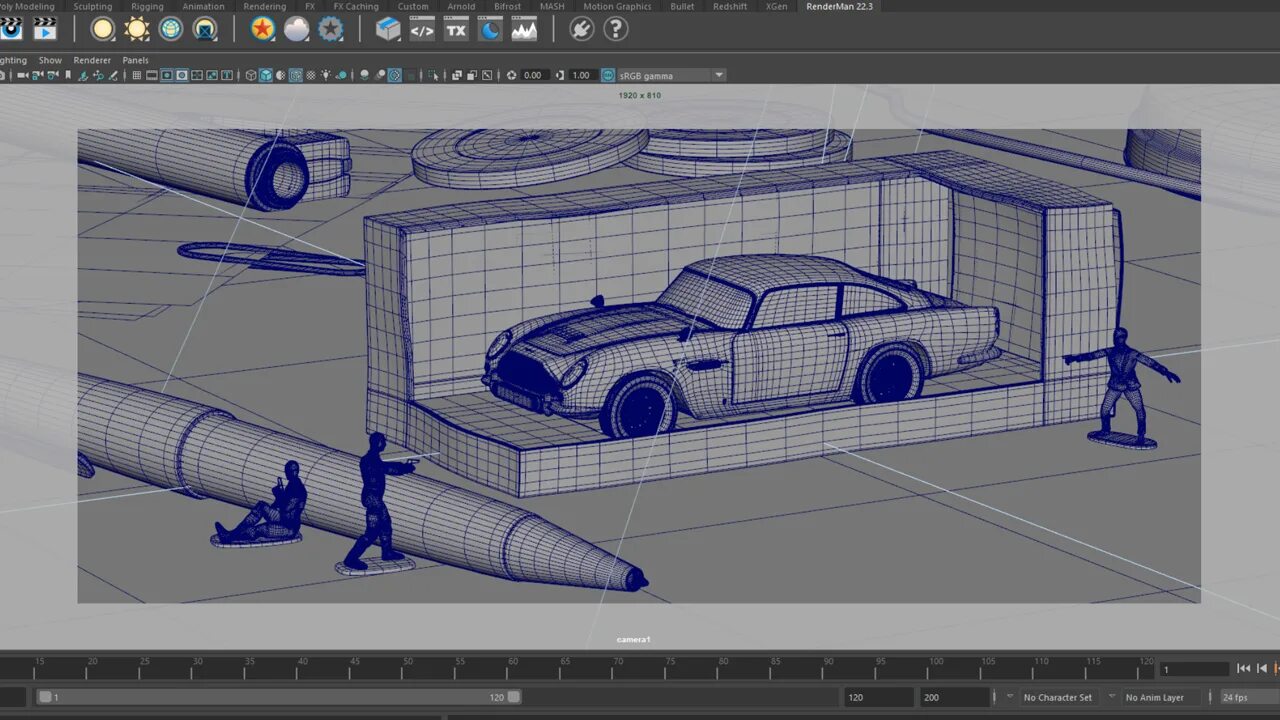Click the code brackets </> shelf icon
The image size is (1280, 720).
point(422,30)
